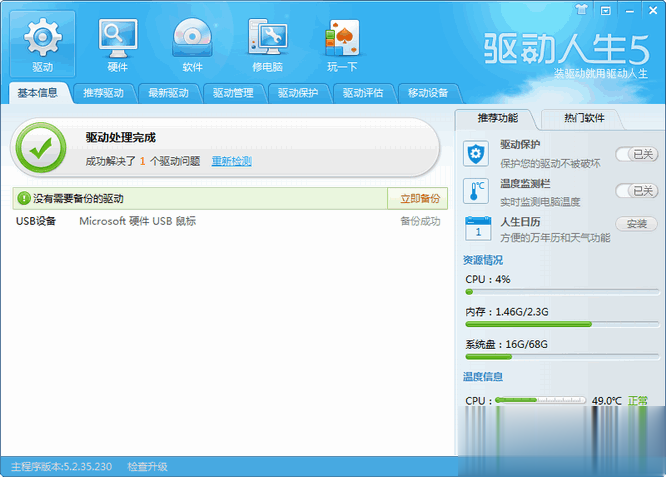Close the 驱动人生 window
This screenshot has height=477, width=666.
[x=653, y=11]
